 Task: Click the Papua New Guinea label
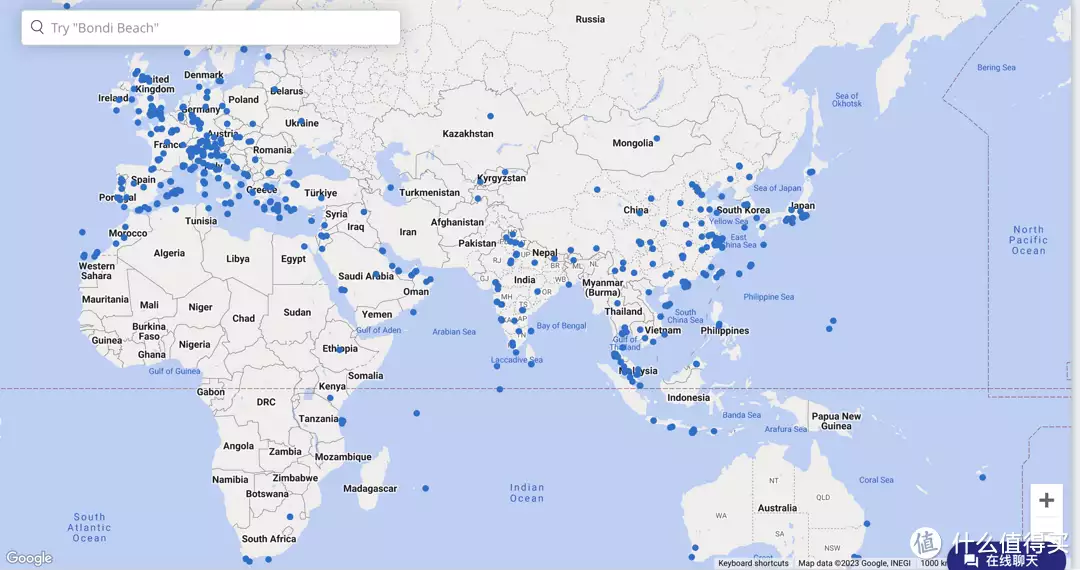836,421
